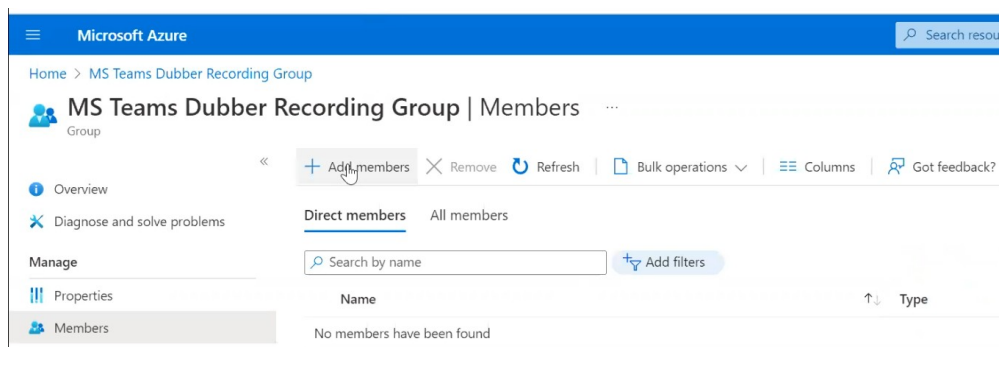Collapse the sidebar with double chevron

[264, 161]
